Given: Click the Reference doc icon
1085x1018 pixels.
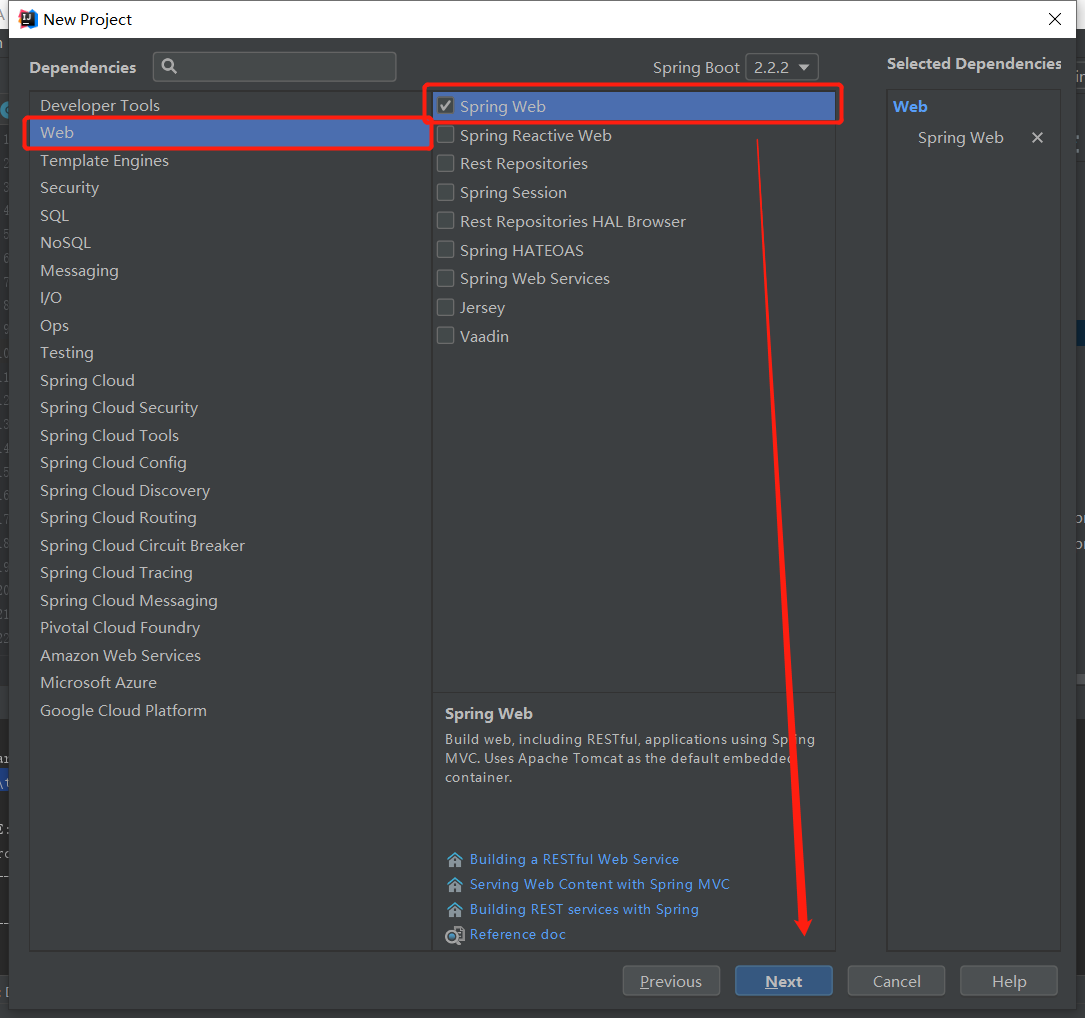Looking at the screenshot, I should pos(455,935).
